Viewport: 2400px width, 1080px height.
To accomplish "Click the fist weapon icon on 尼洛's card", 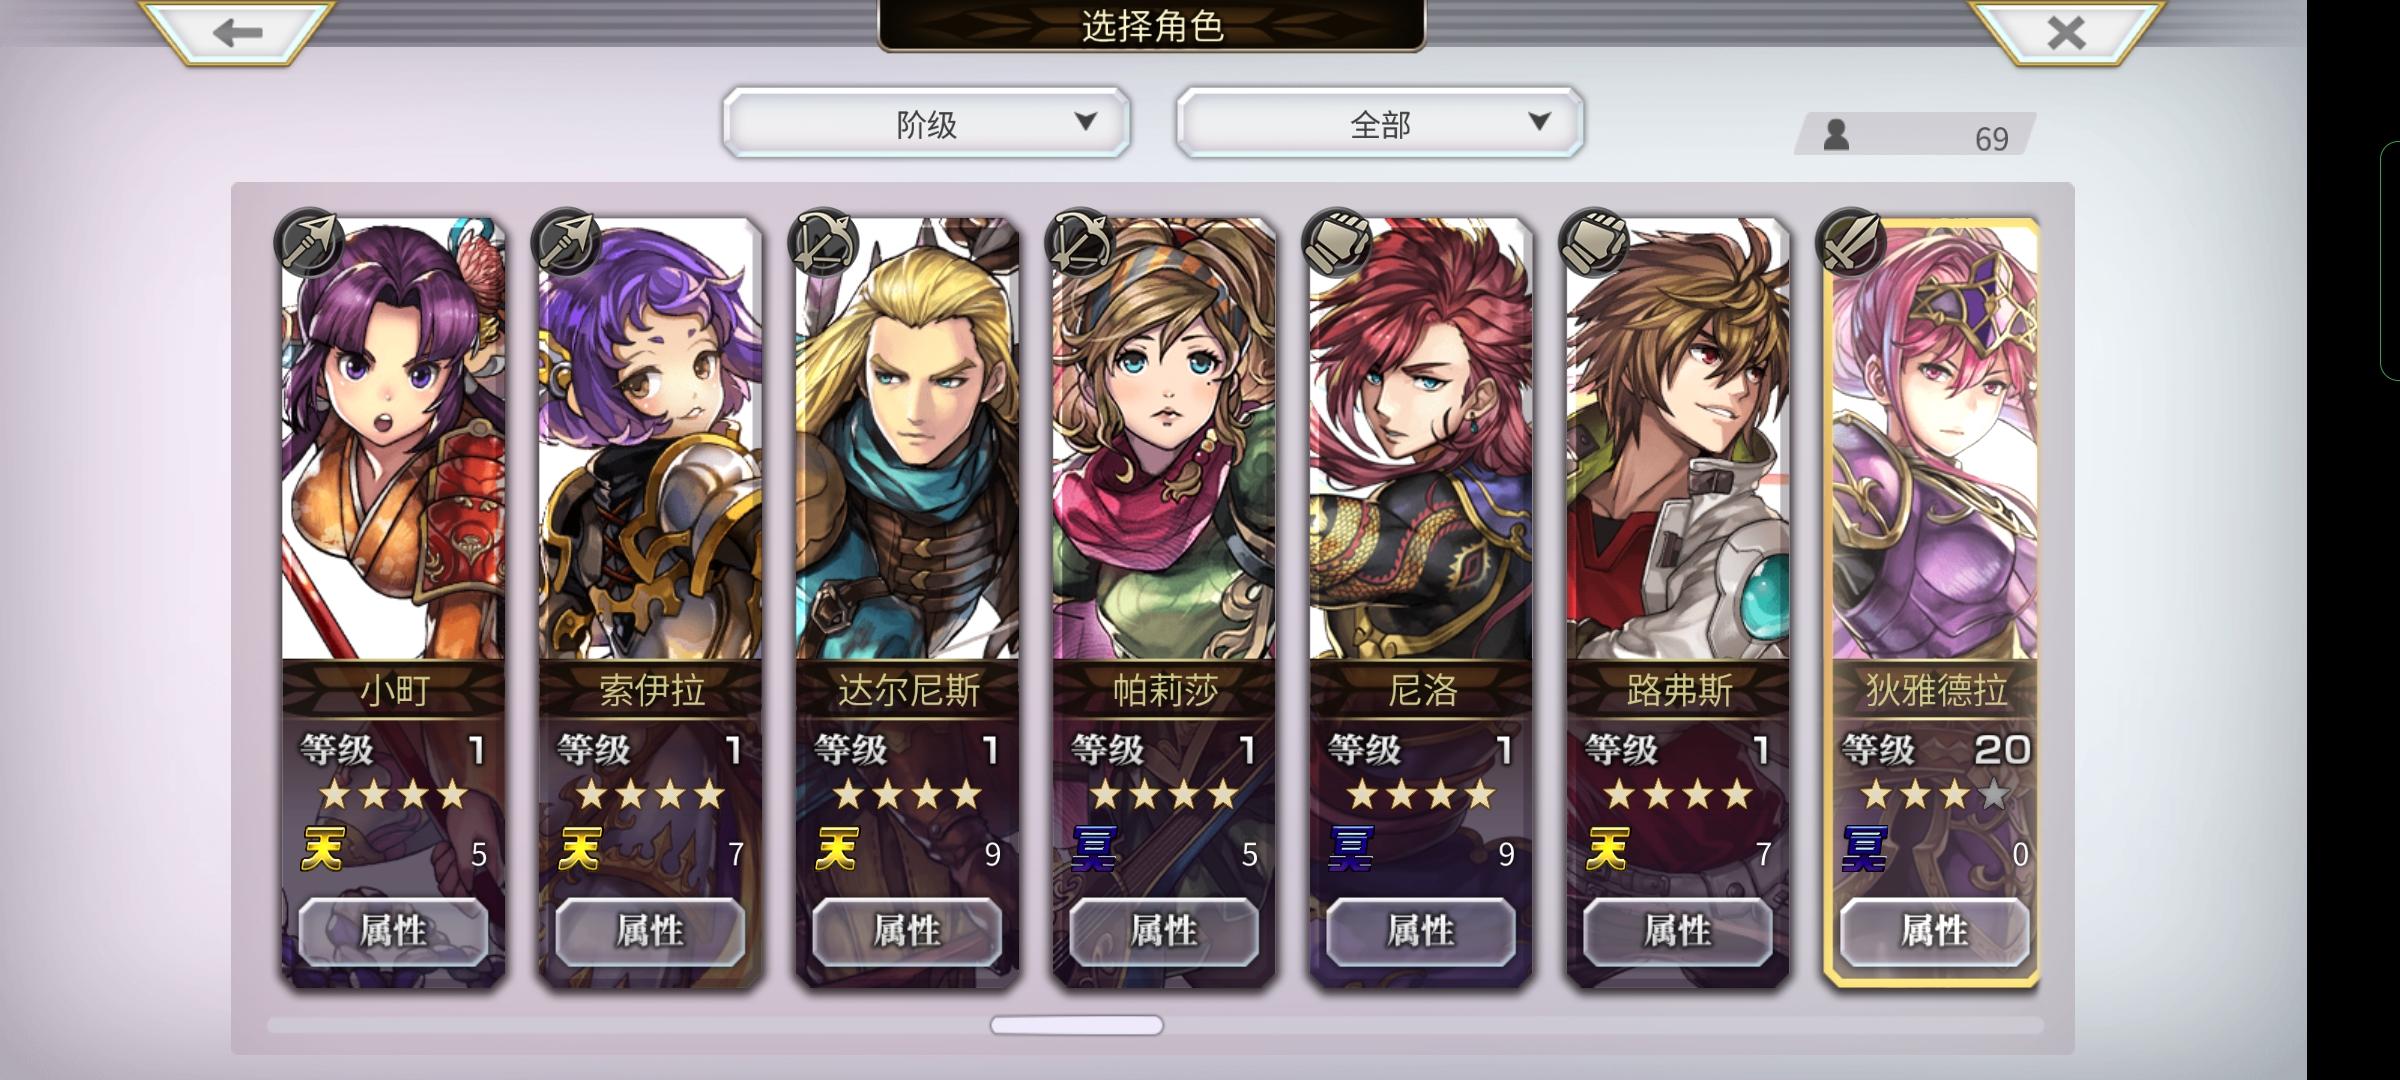I will 1337,243.
